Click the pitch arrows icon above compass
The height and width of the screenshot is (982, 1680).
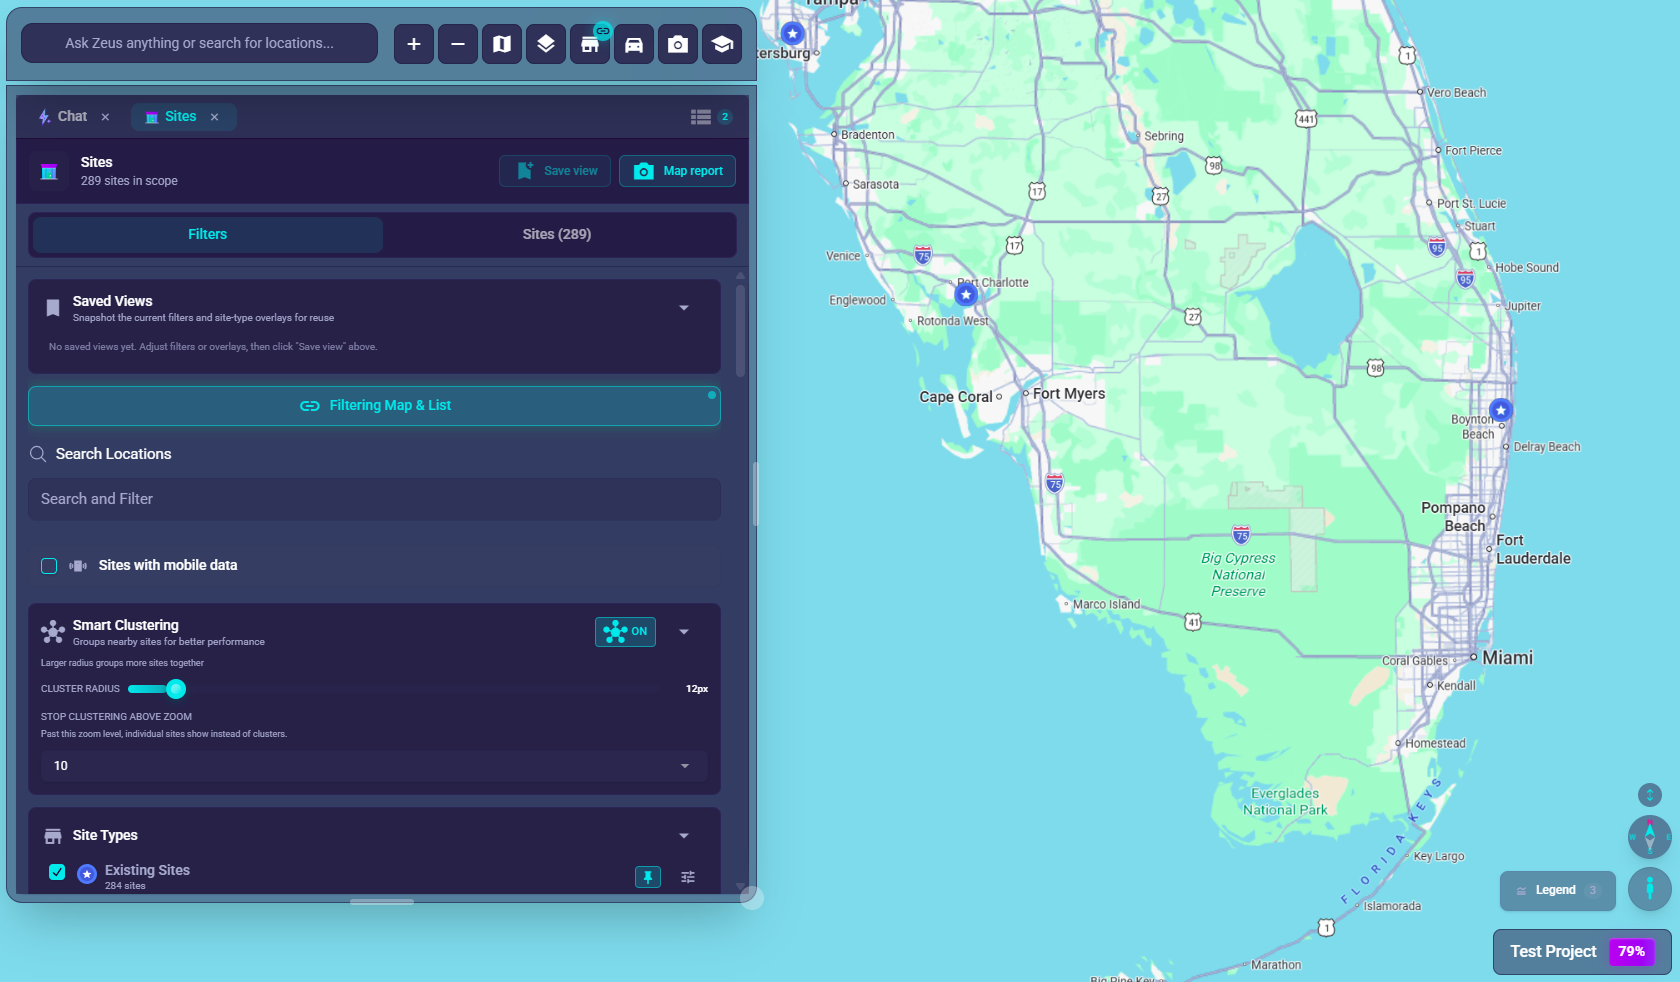1650,795
